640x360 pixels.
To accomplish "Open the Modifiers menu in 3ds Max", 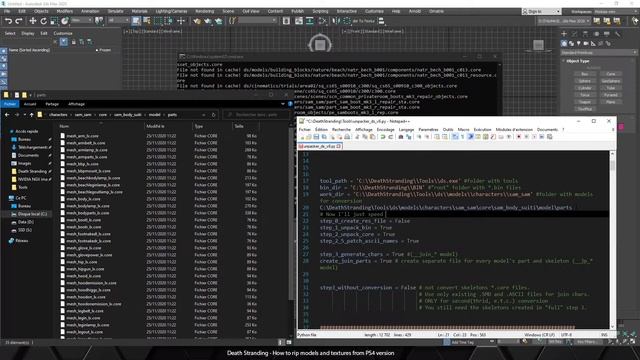I will 64,11.
